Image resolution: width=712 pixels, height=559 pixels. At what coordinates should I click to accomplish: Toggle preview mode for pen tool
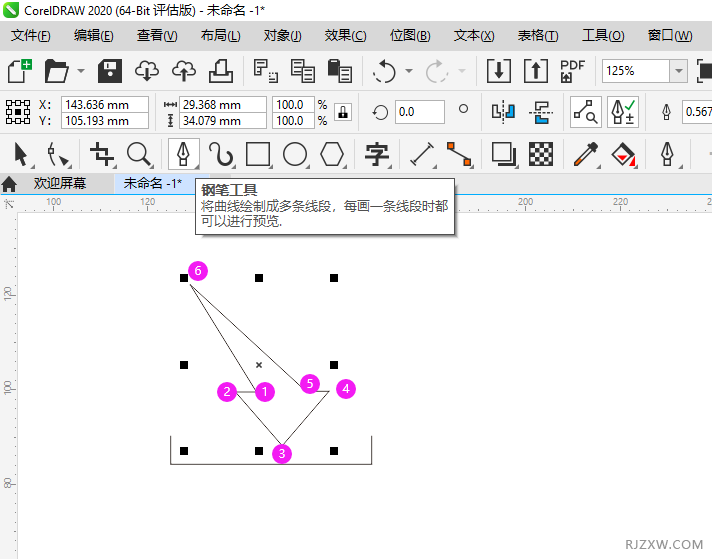(586, 112)
